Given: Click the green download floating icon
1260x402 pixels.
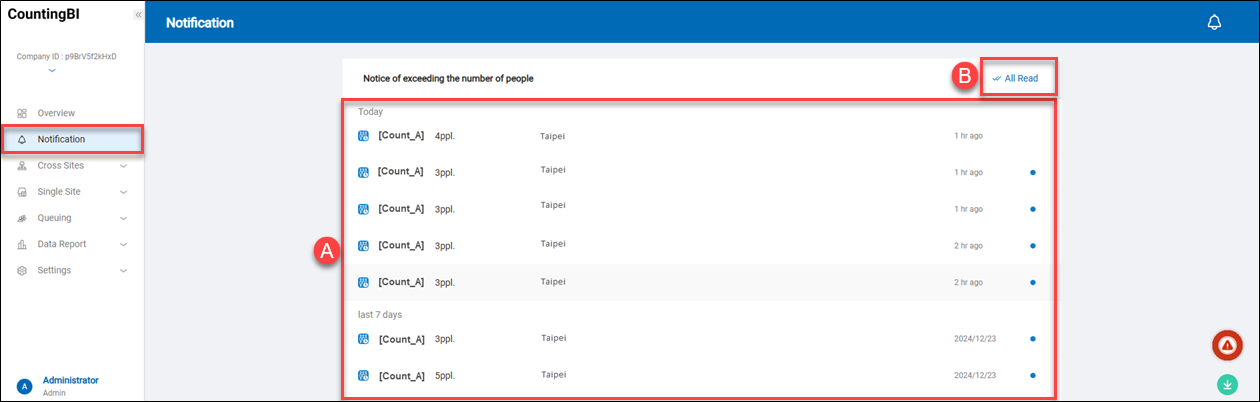Looking at the screenshot, I should coord(1227,384).
